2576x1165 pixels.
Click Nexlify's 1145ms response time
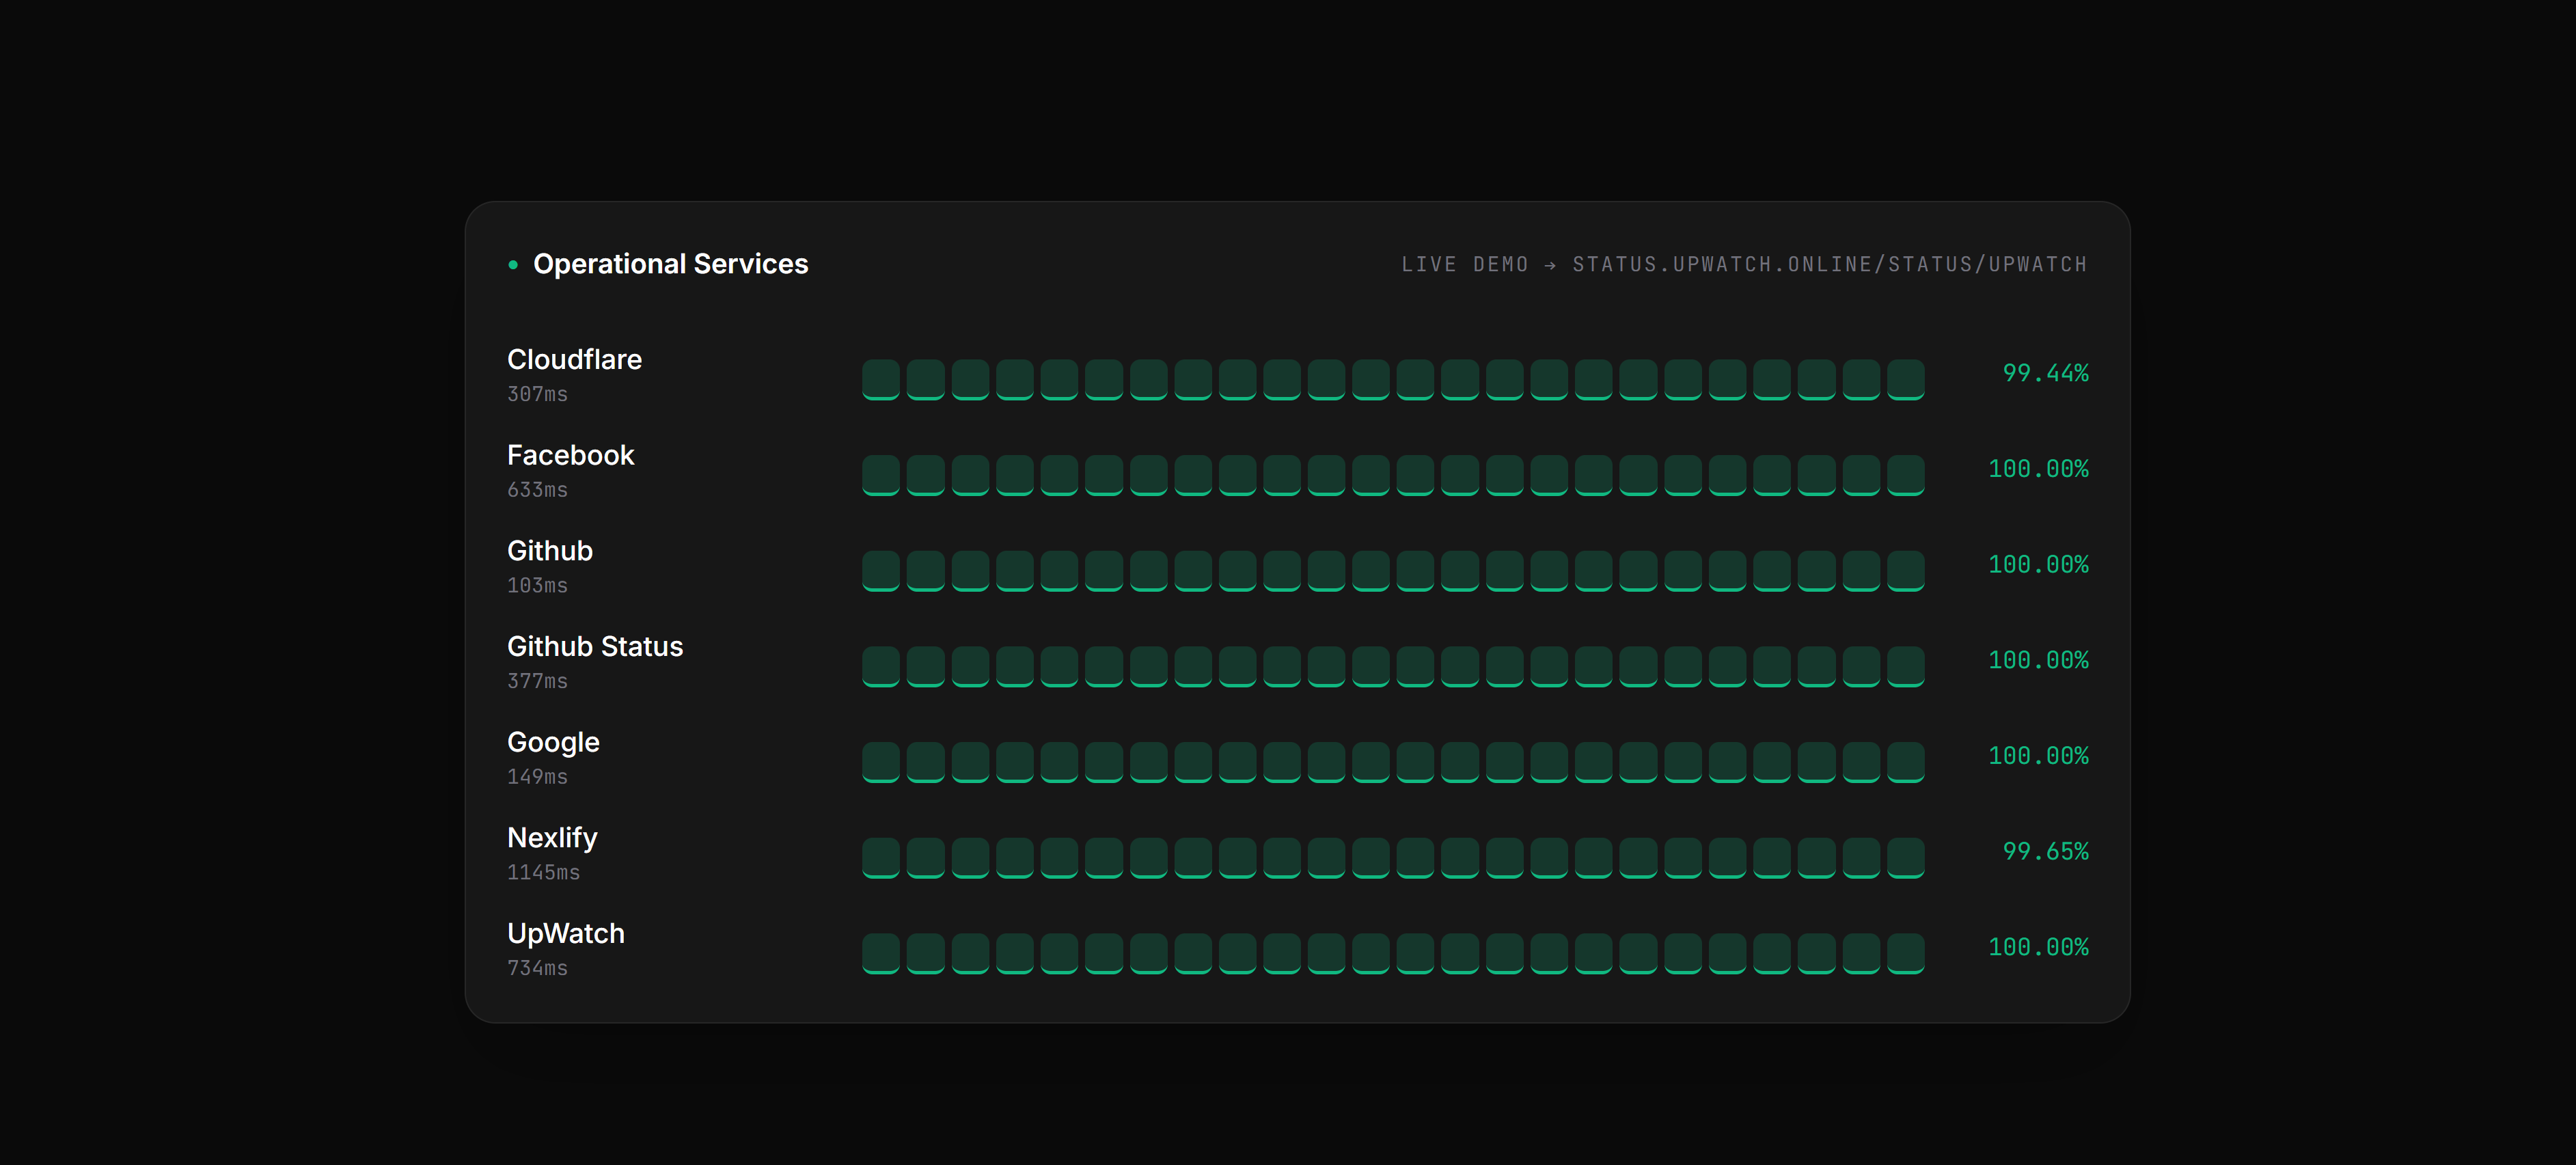pos(543,872)
